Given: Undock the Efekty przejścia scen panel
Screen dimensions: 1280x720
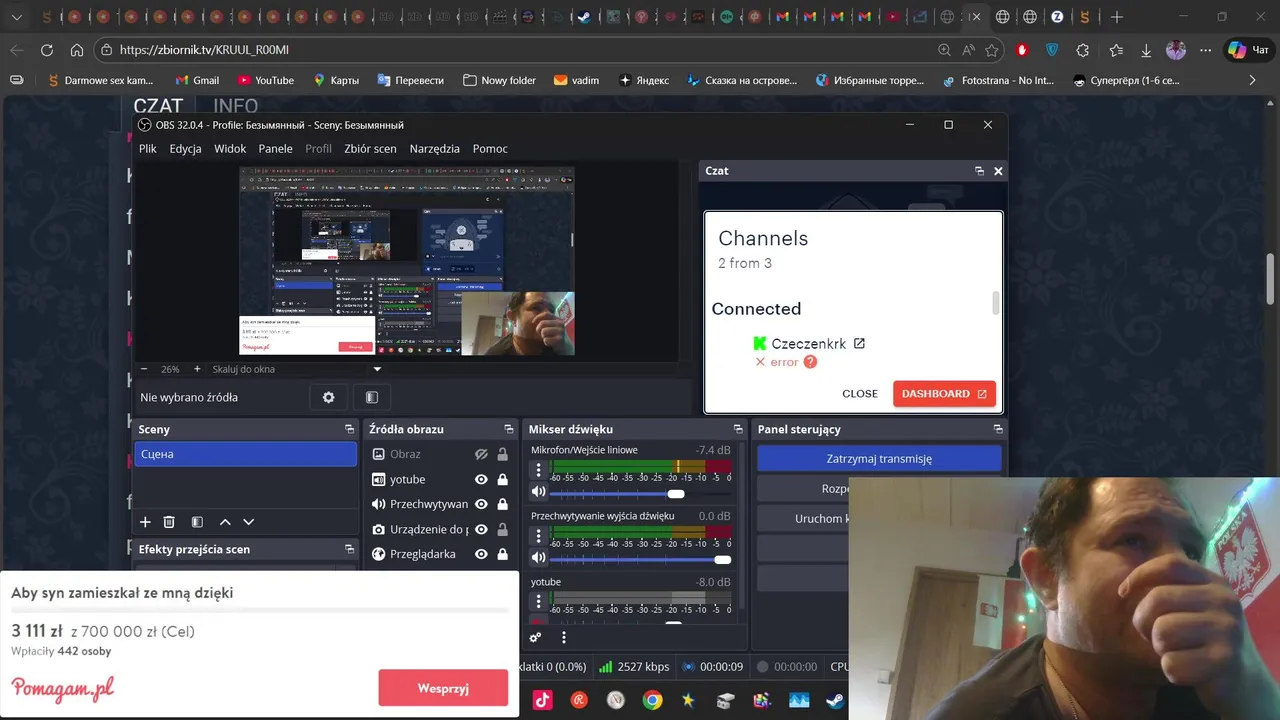Looking at the screenshot, I should pos(349,549).
